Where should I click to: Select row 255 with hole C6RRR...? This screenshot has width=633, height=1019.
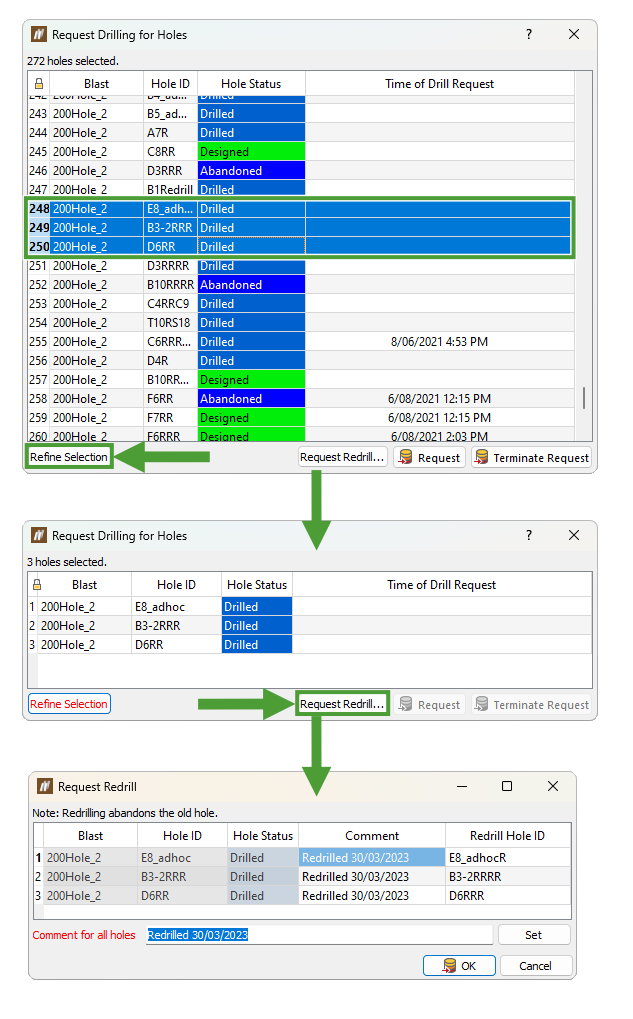pyautogui.click(x=300, y=341)
